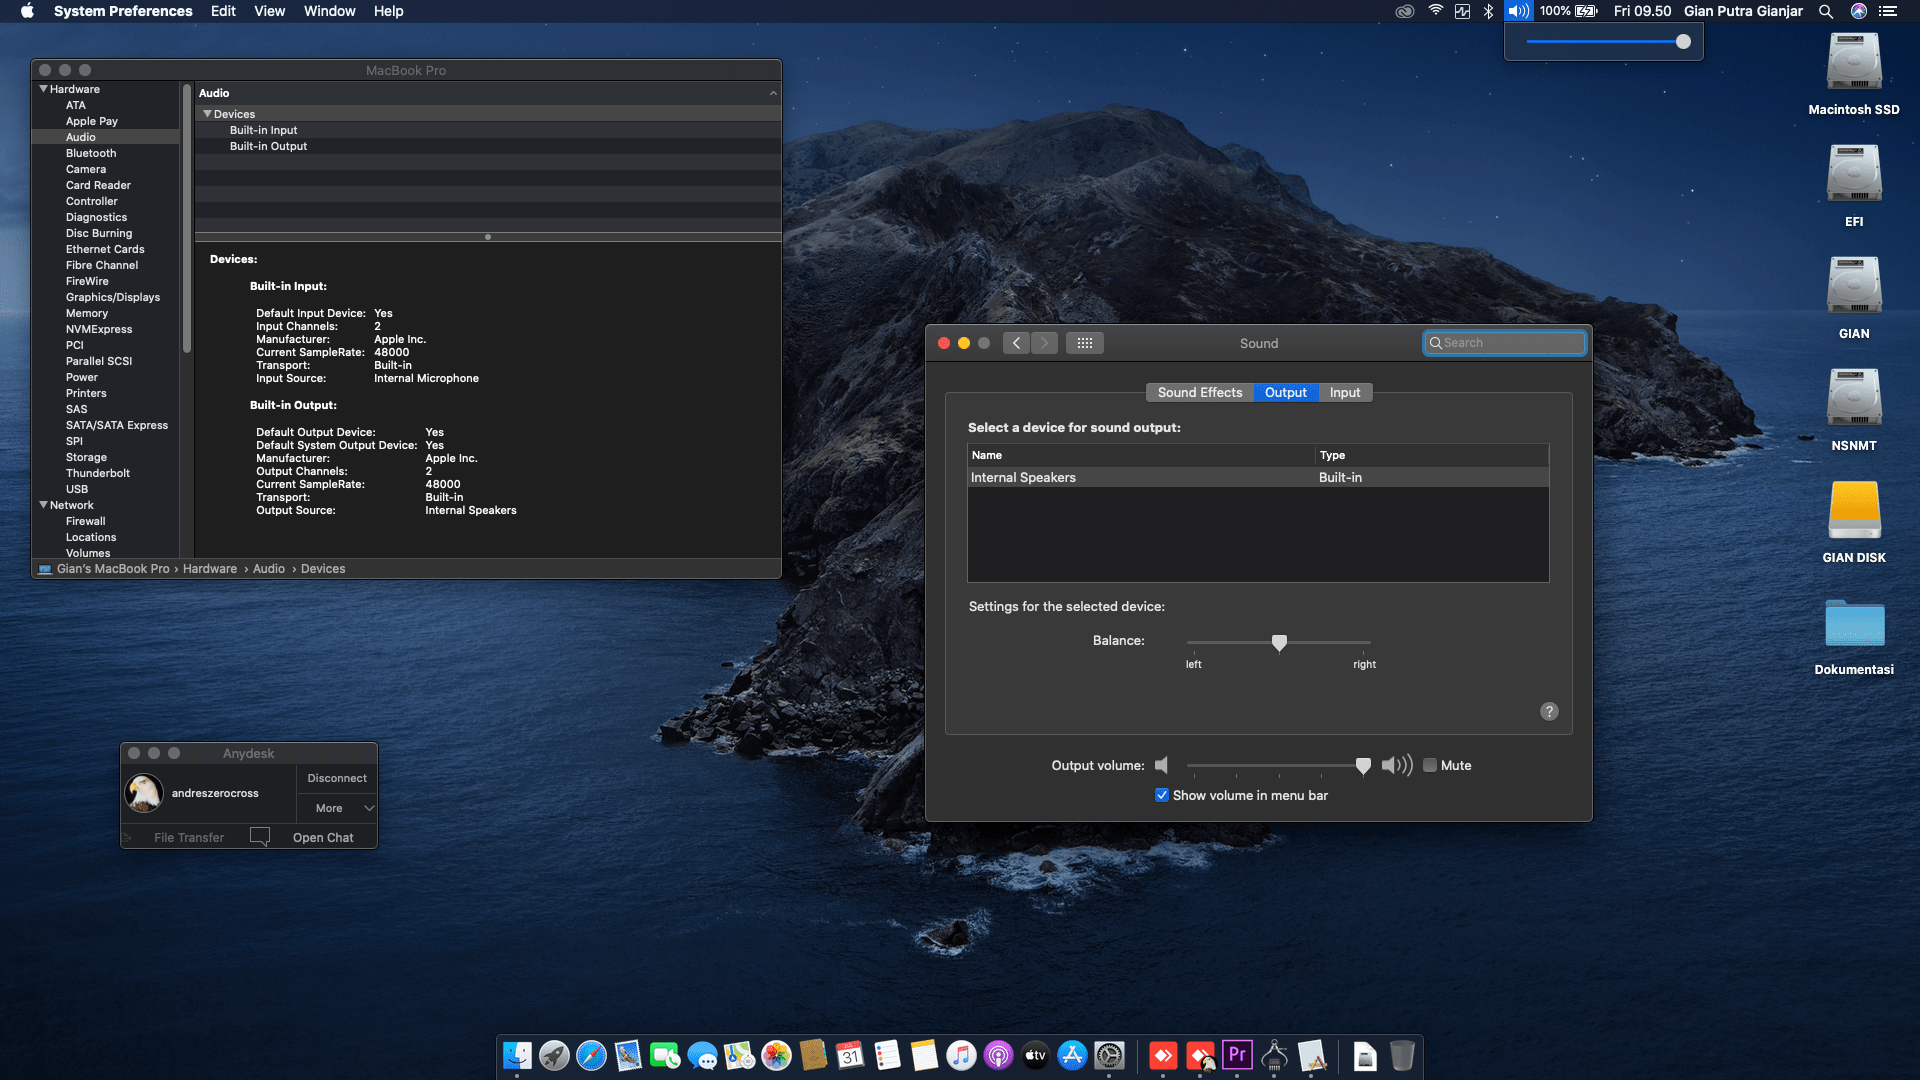This screenshot has width=1920, height=1080.
Task: Click File Transfer in AnyDesk
Action: [x=188, y=837]
